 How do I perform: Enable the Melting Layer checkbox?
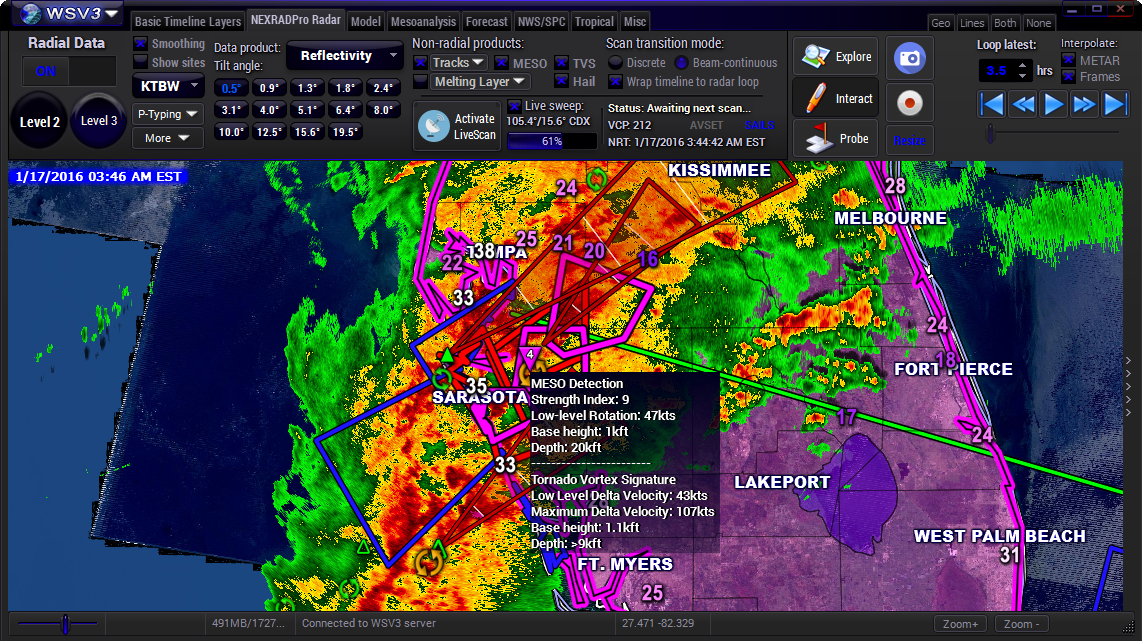point(420,81)
